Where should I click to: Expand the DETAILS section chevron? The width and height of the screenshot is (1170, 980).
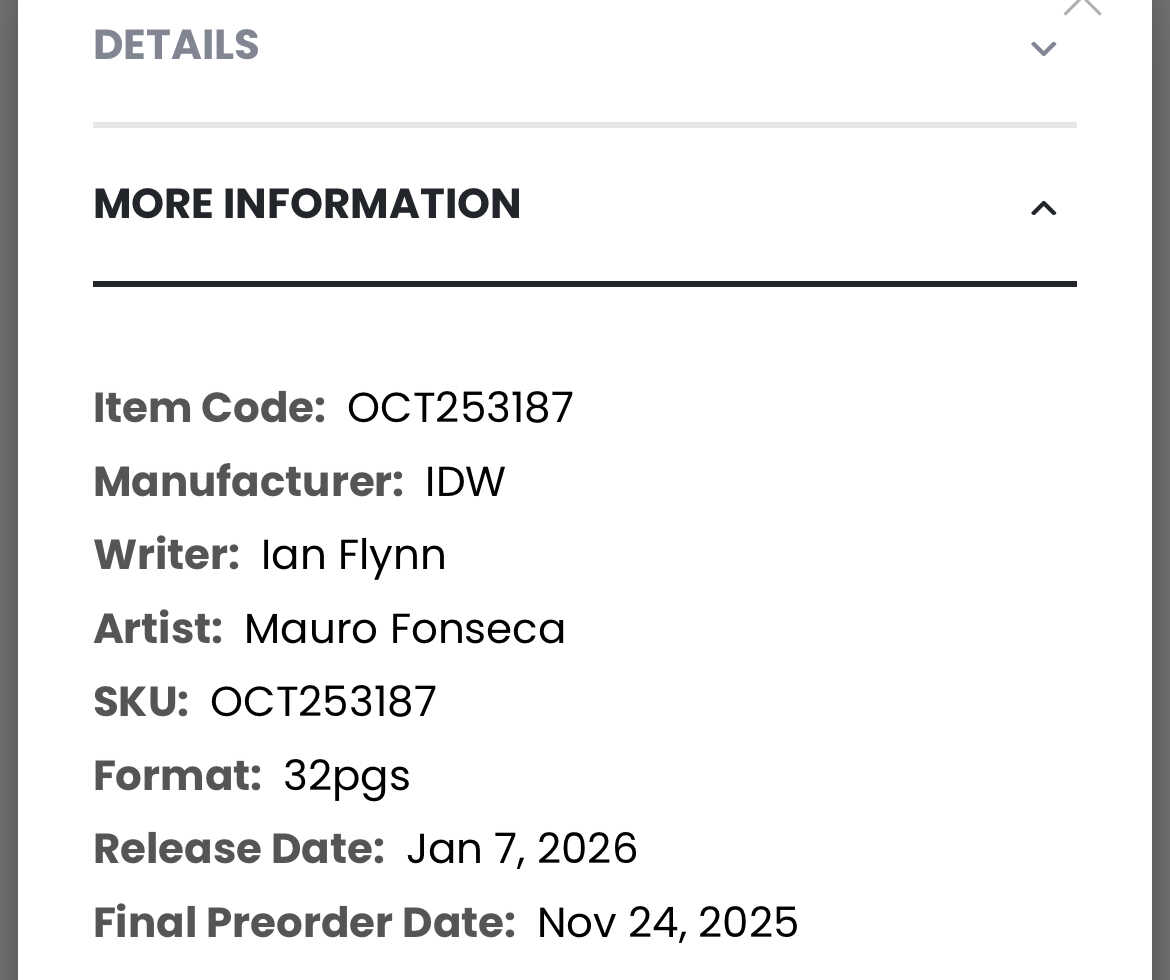pos(1043,48)
